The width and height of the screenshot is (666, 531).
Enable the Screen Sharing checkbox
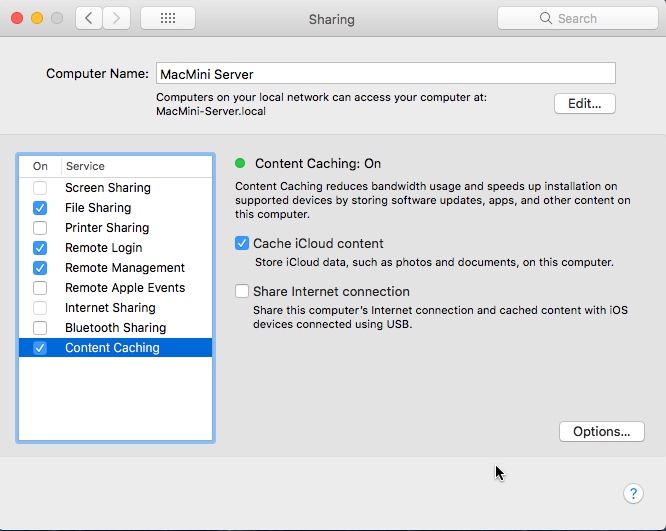(40, 188)
